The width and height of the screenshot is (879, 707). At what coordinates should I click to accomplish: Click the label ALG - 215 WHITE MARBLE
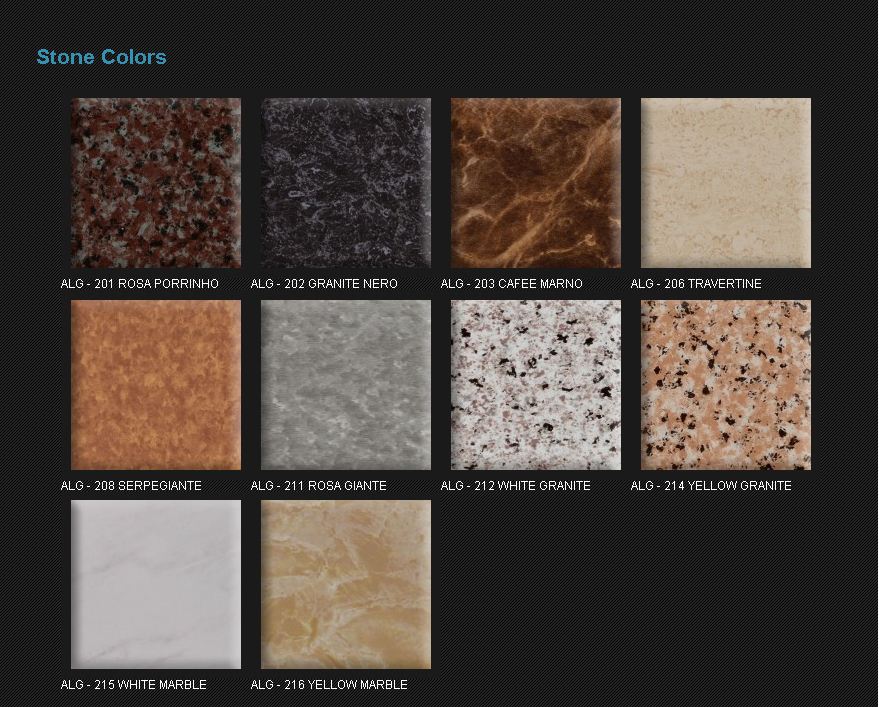point(133,685)
